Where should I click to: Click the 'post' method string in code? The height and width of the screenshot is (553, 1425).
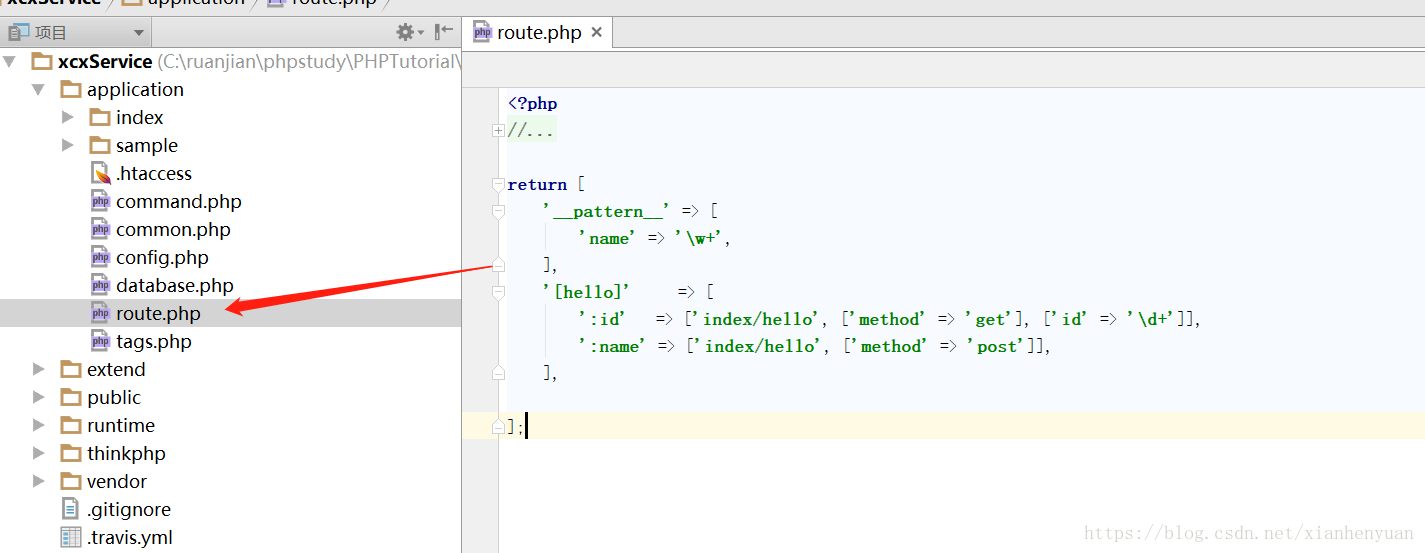[998, 346]
